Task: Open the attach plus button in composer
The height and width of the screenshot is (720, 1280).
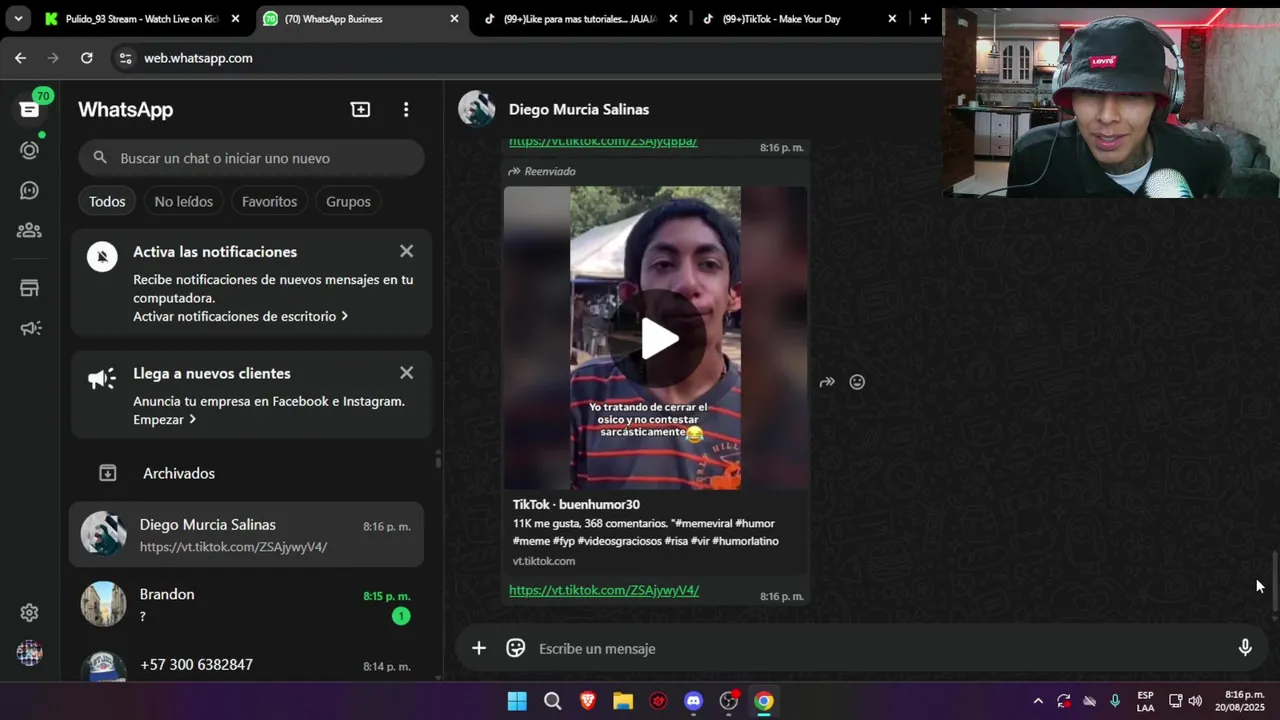Action: (479, 648)
